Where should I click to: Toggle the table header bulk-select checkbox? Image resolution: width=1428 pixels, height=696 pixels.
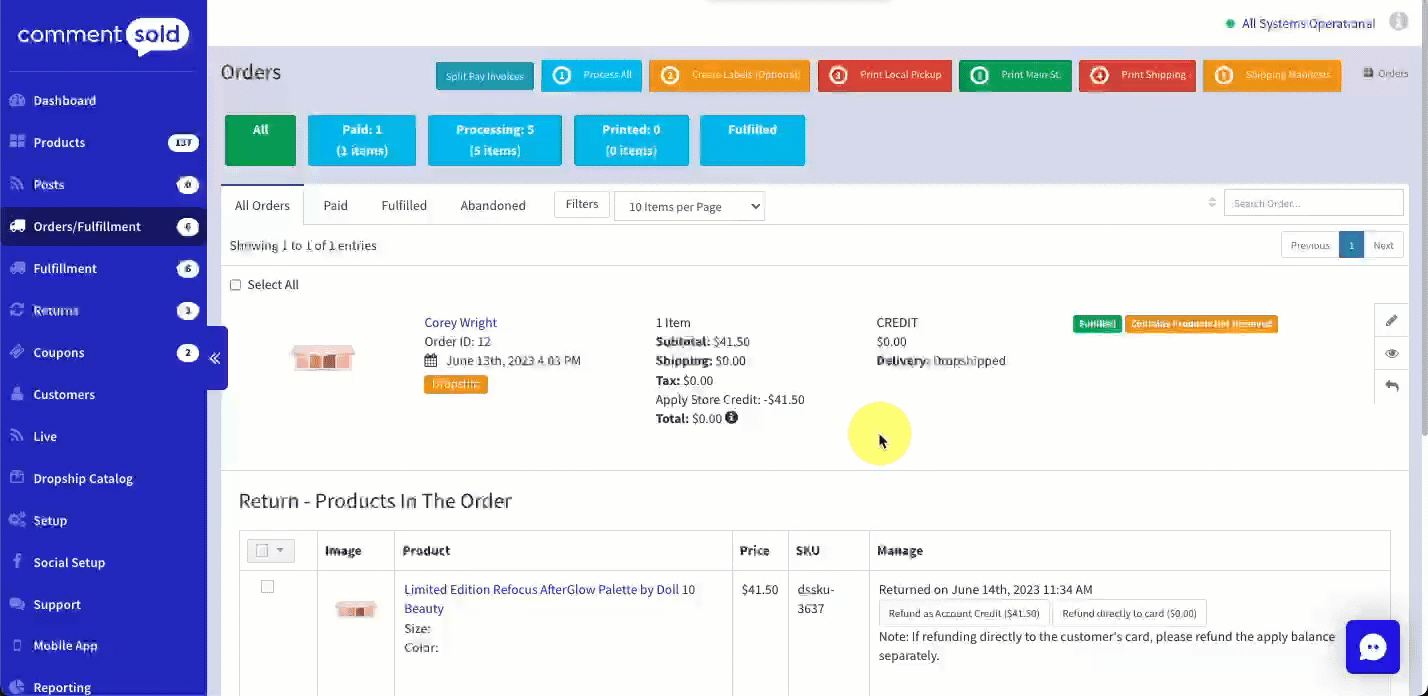click(262, 550)
